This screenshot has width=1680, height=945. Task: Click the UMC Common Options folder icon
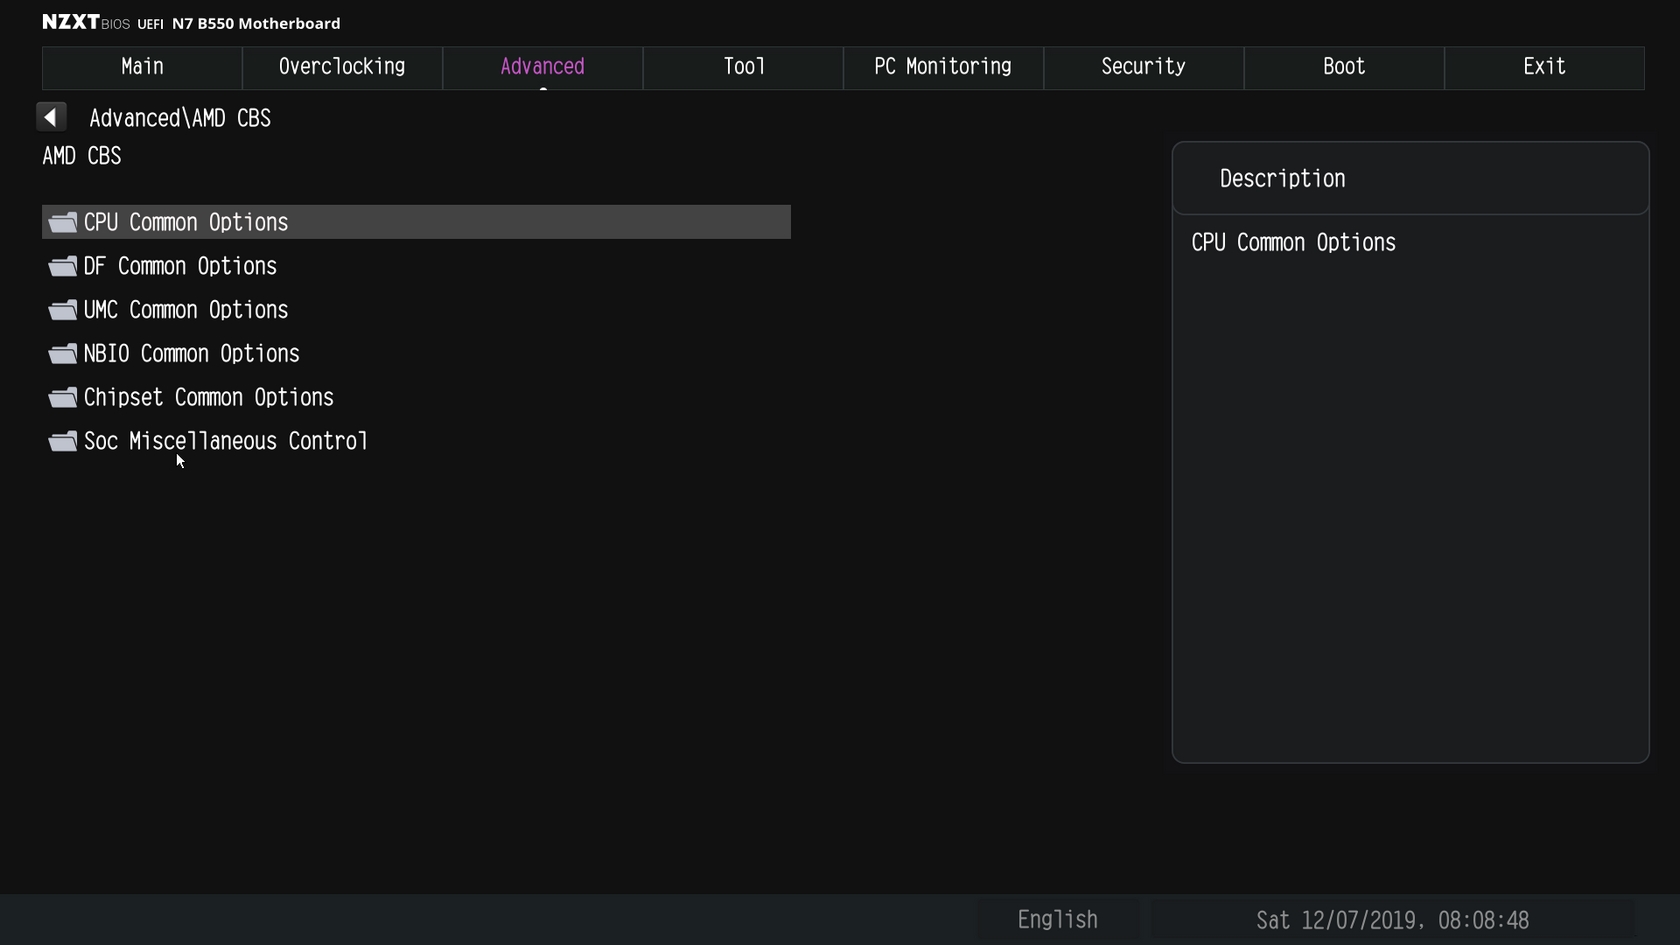coord(63,310)
